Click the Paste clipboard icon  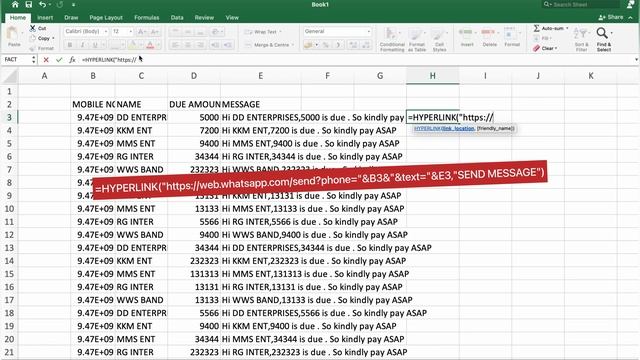(13, 34)
